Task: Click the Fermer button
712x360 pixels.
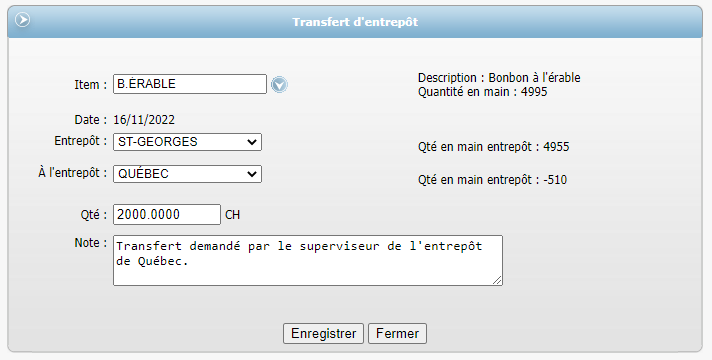Action: tap(397, 334)
